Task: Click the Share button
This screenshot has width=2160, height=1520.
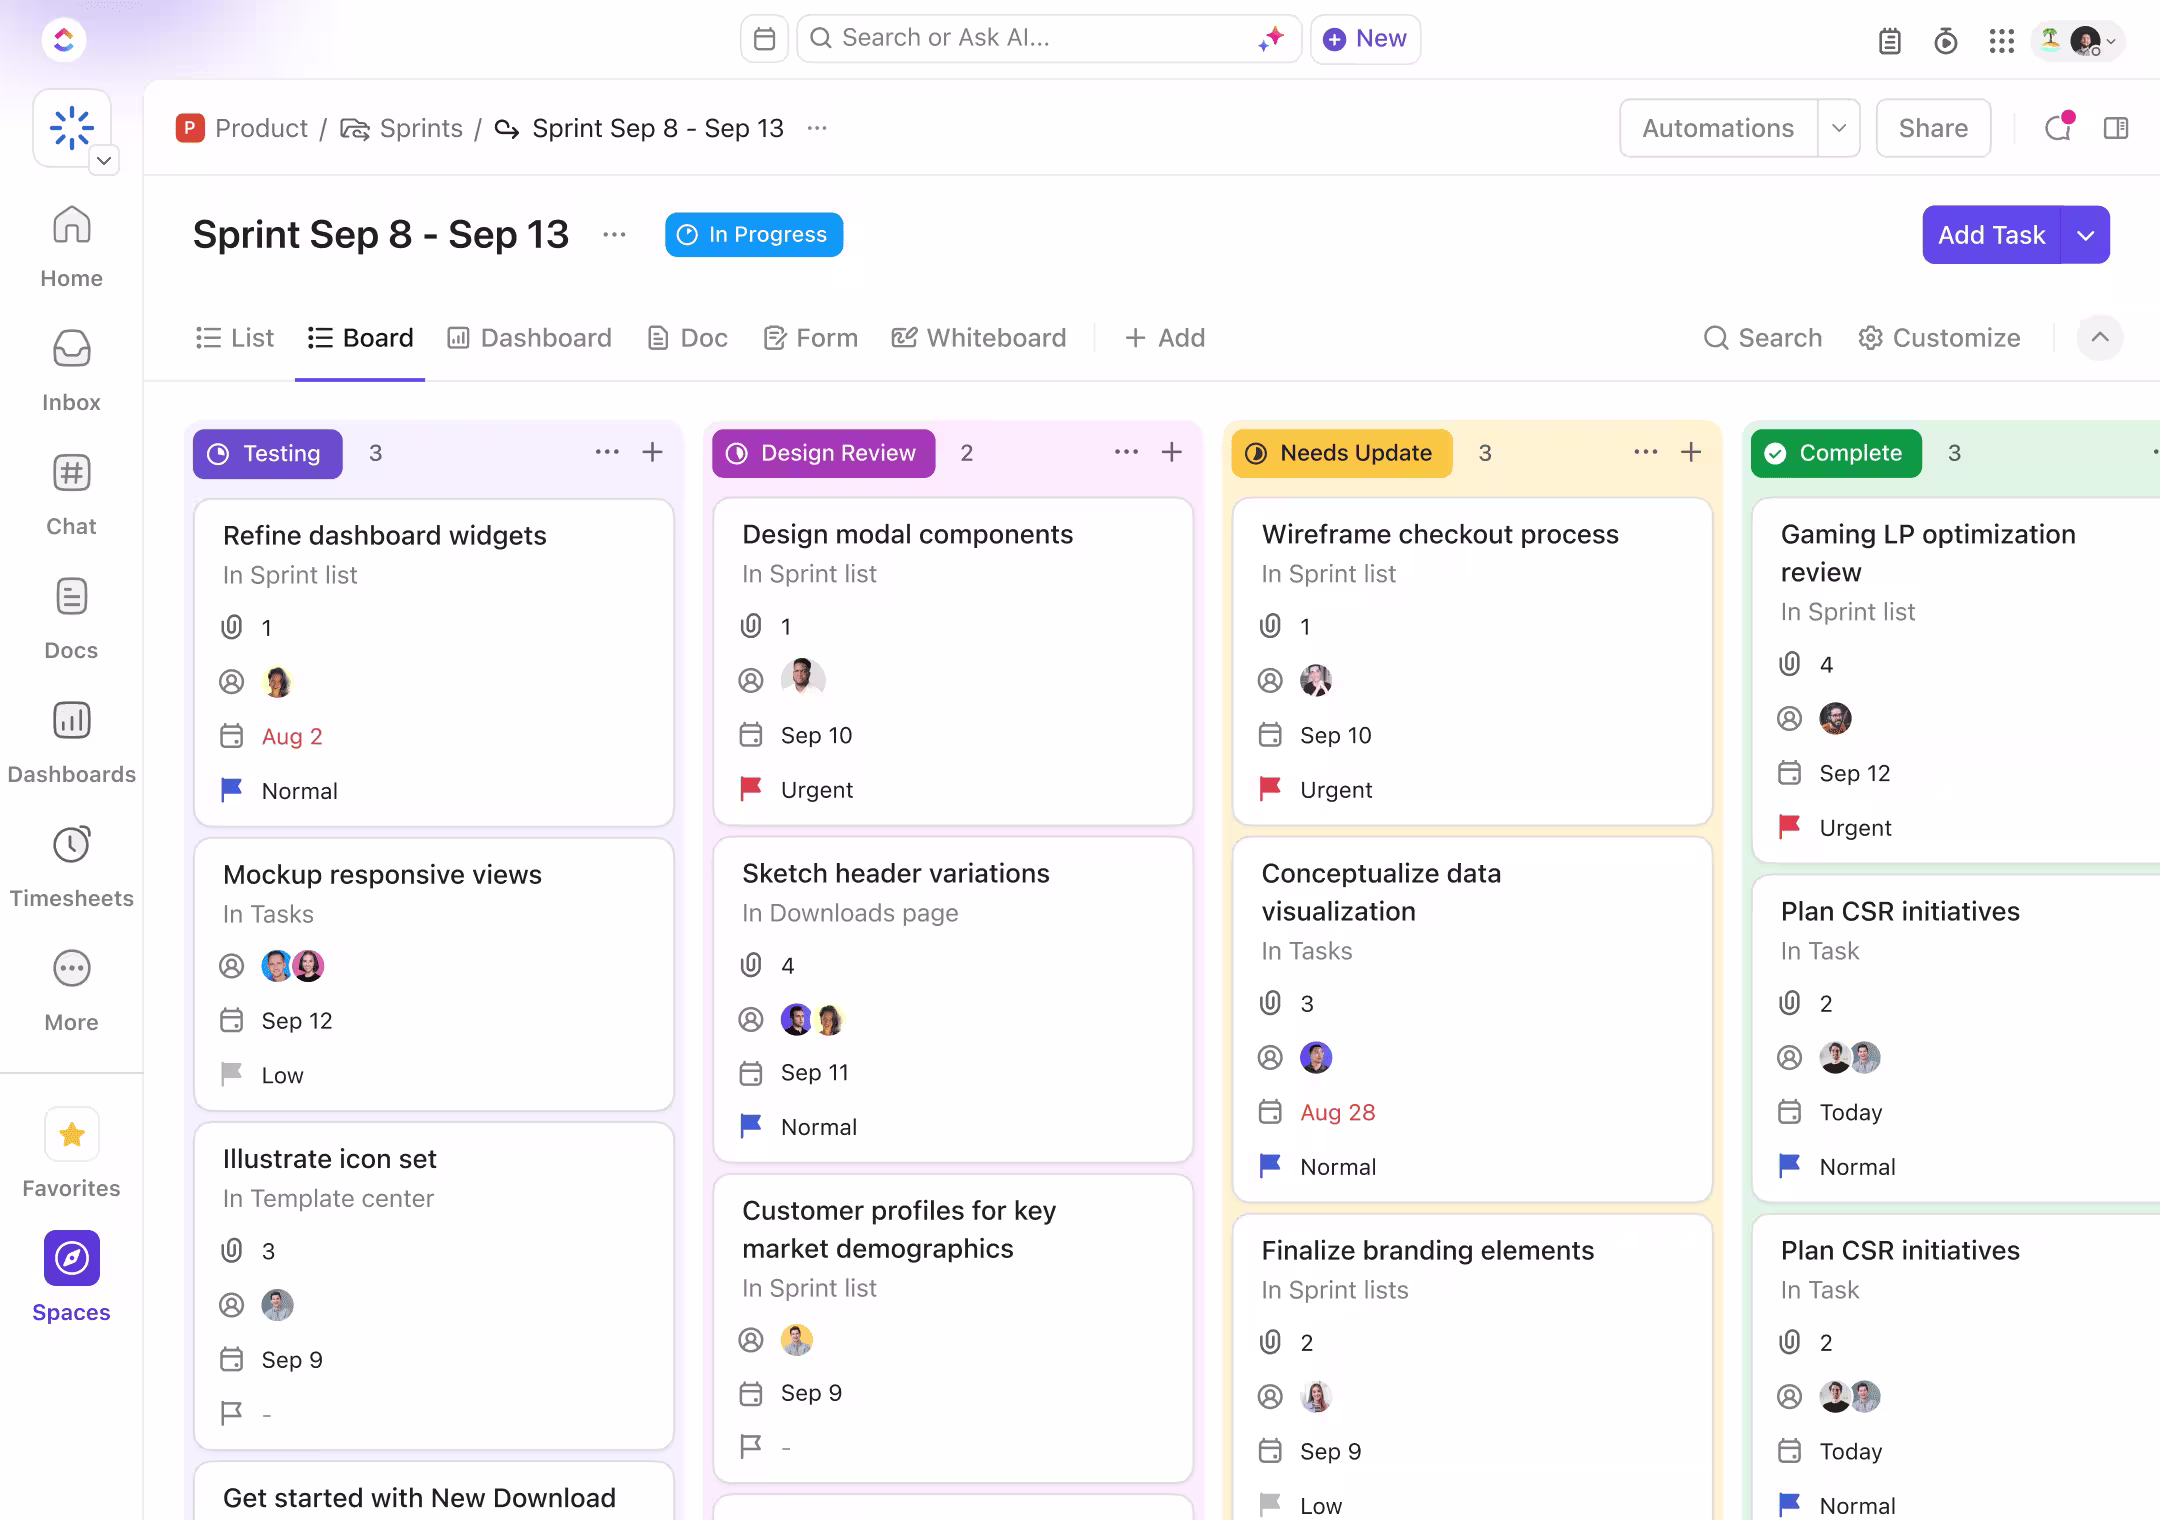Action: (x=1932, y=128)
